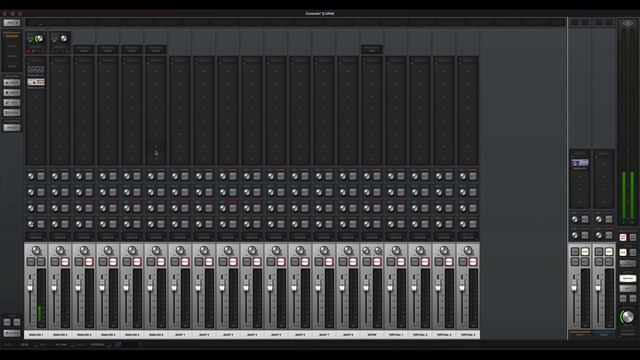Switch to the Overview view in sidebar
The image size is (640, 360).
tap(12, 36)
